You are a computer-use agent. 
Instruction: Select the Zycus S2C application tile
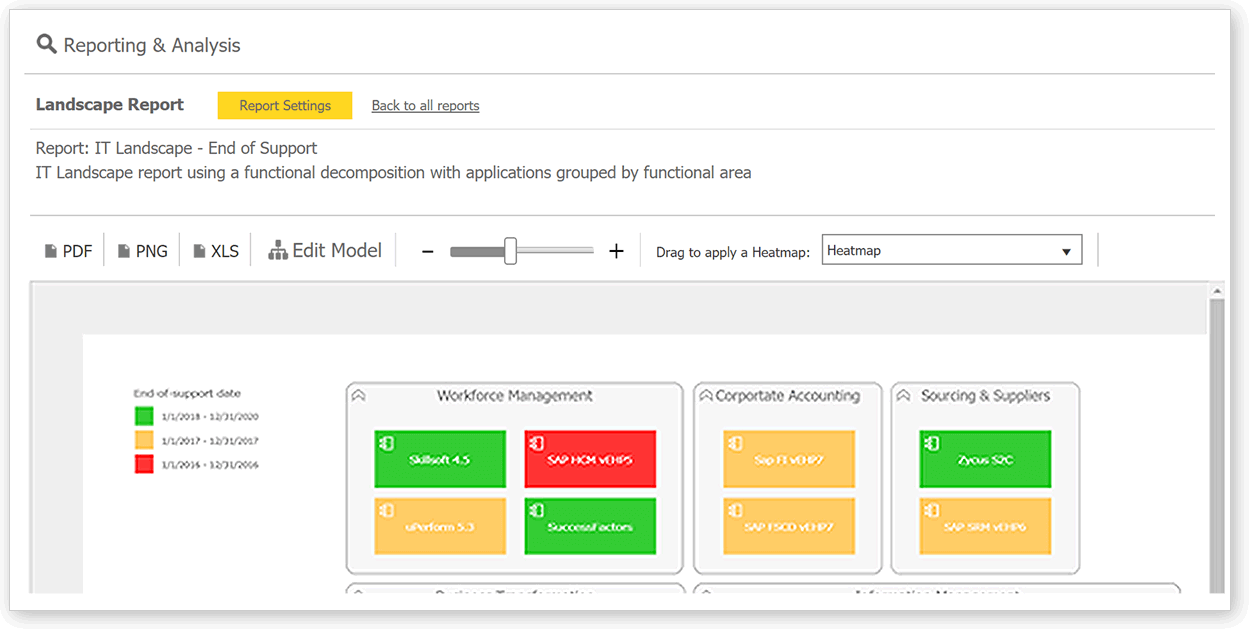tap(984, 458)
